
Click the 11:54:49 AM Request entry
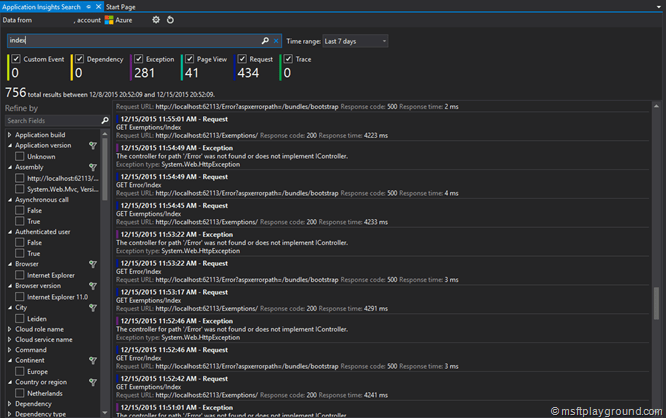tap(382, 185)
